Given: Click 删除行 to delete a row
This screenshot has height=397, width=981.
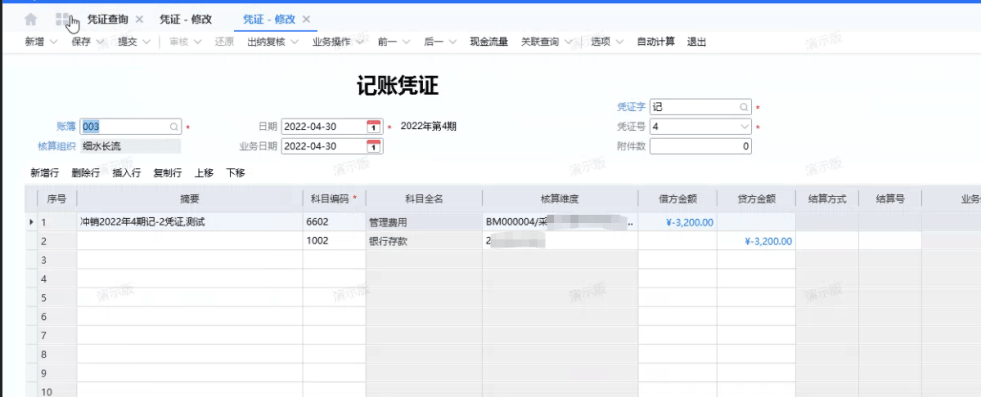Looking at the screenshot, I should coord(86,173).
